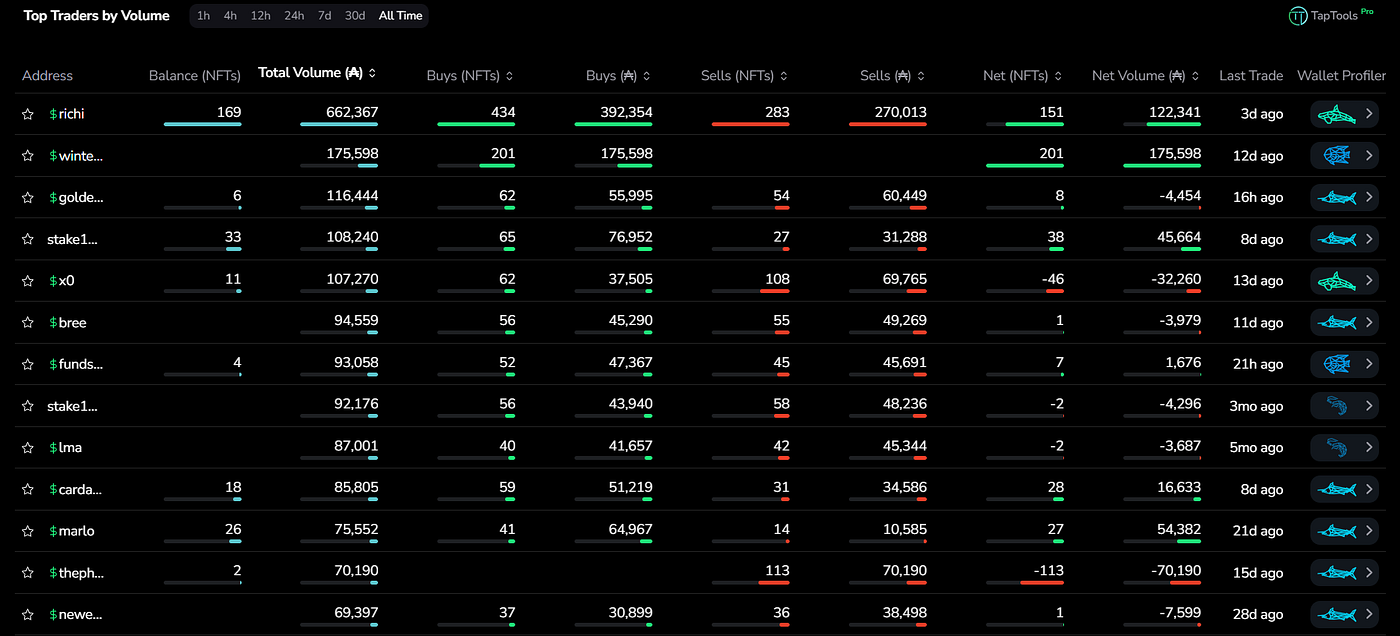1400x636 pixels.
Task: Star the $richi address row
Action: 28,114
